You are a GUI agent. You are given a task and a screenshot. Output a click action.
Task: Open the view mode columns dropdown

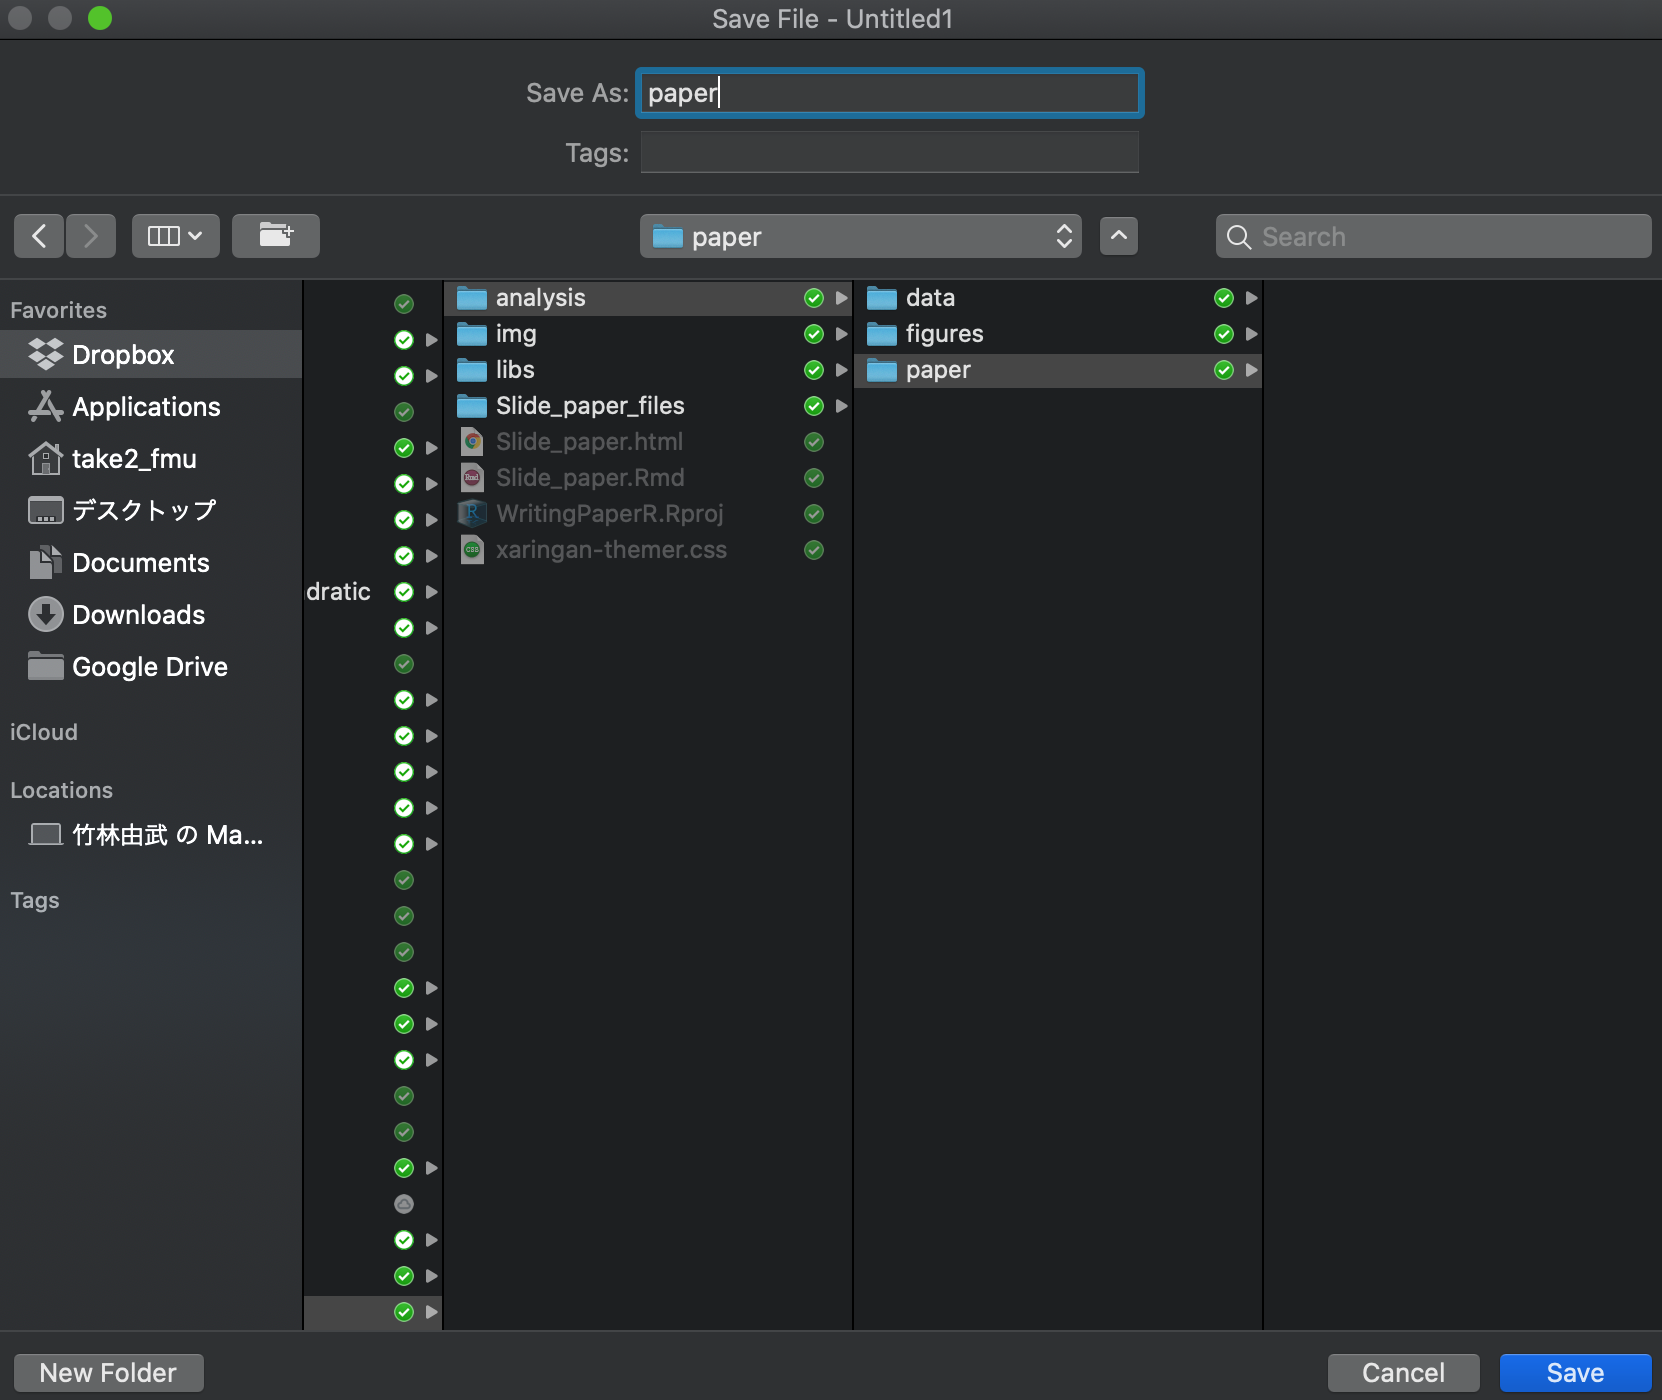coord(176,236)
